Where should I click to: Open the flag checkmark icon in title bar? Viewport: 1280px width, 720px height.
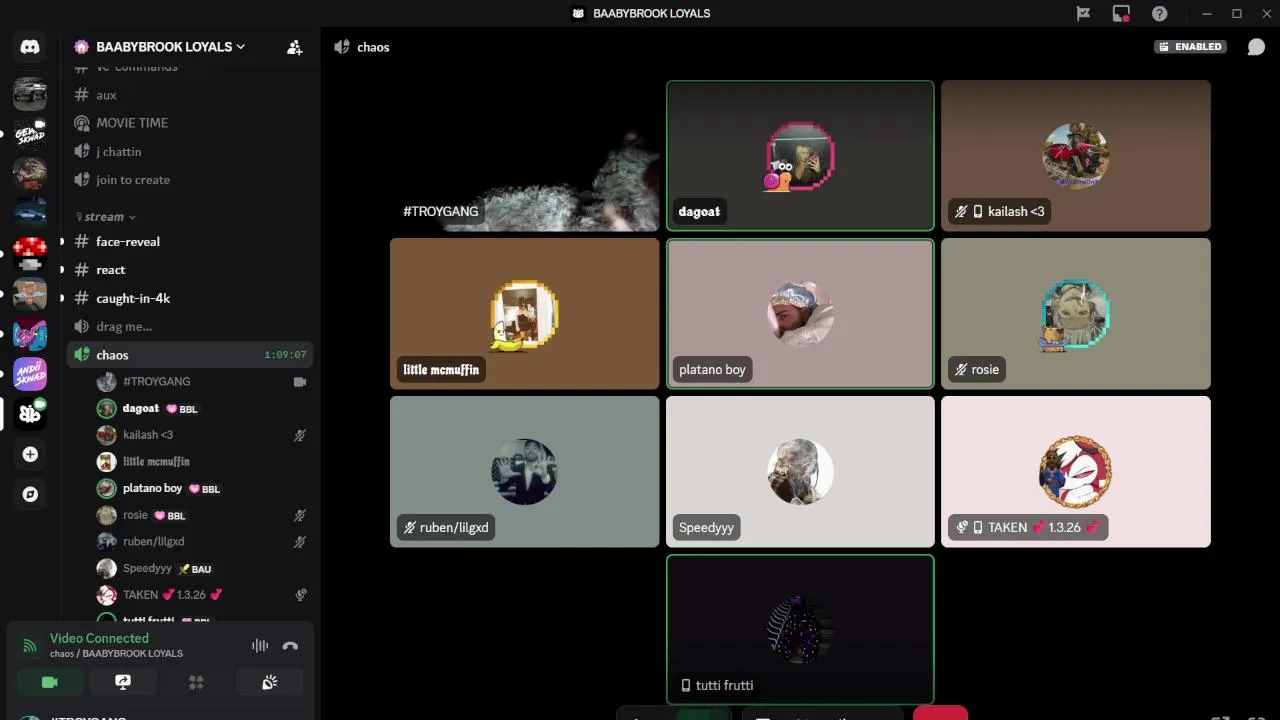[x=1083, y=13]
